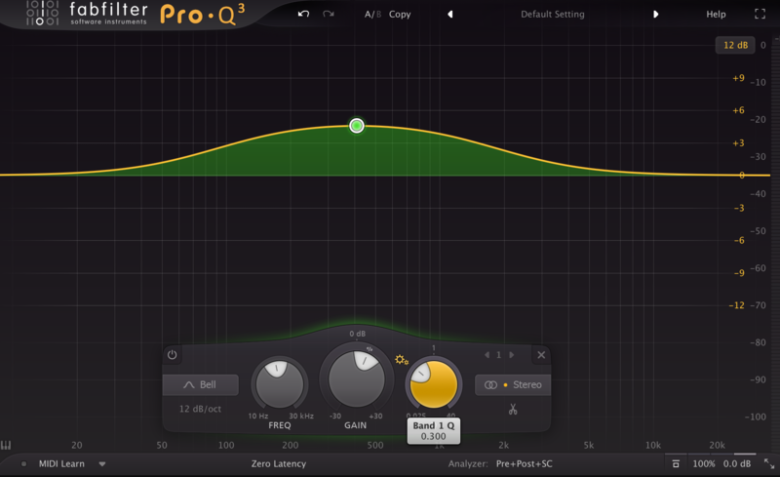Screen dimensions: 780x477
Task: Click the stereo linked-circles icon
Action: pyautogui.click(x=490, y=385)
